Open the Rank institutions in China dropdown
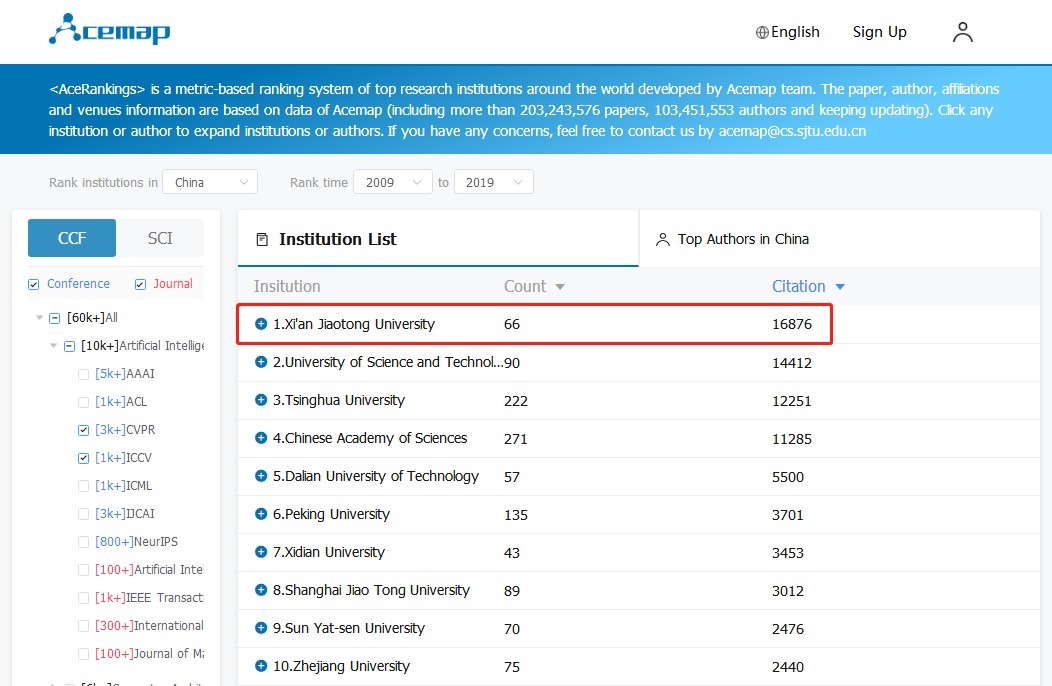The width and height of the screenshot is (1052, 686). (210, 182)
